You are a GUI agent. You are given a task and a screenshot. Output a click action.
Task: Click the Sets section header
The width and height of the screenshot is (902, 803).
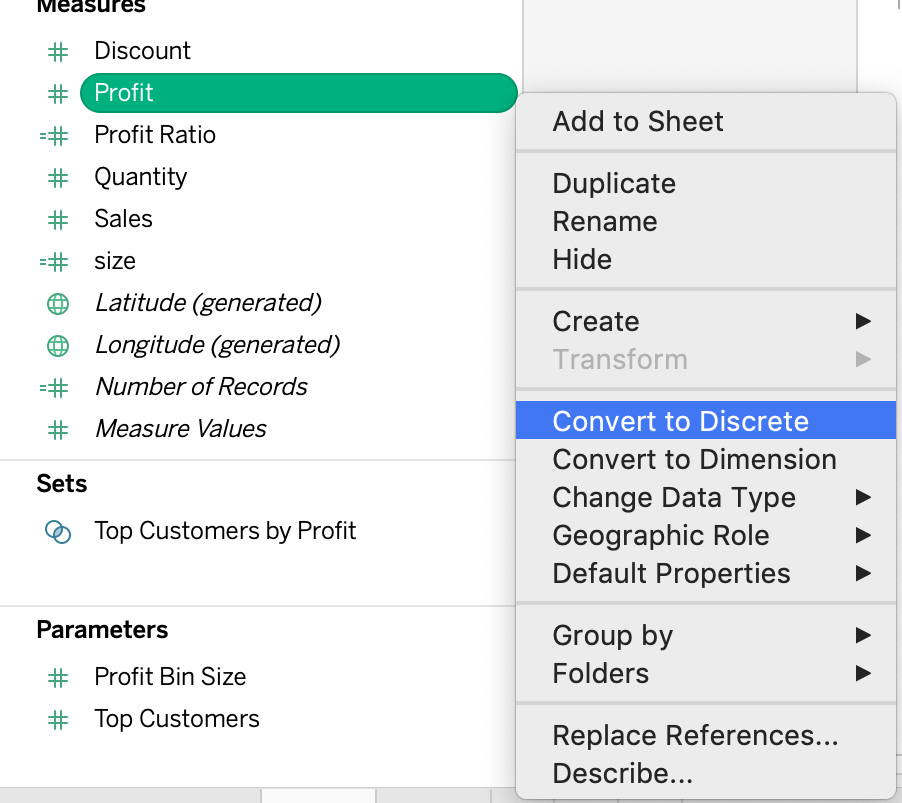click(x=62, y=484)
